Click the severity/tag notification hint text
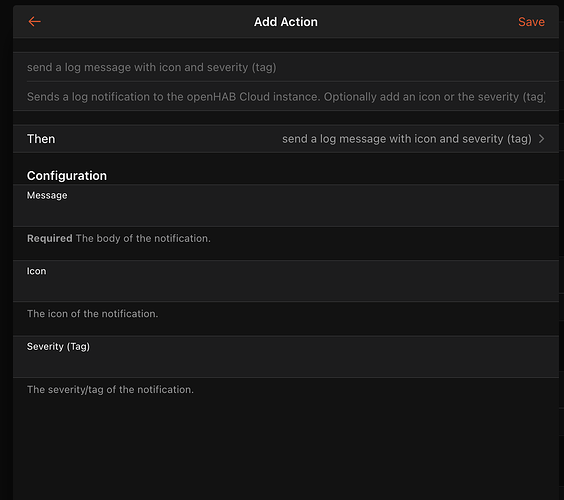 (x=110, y=390)
